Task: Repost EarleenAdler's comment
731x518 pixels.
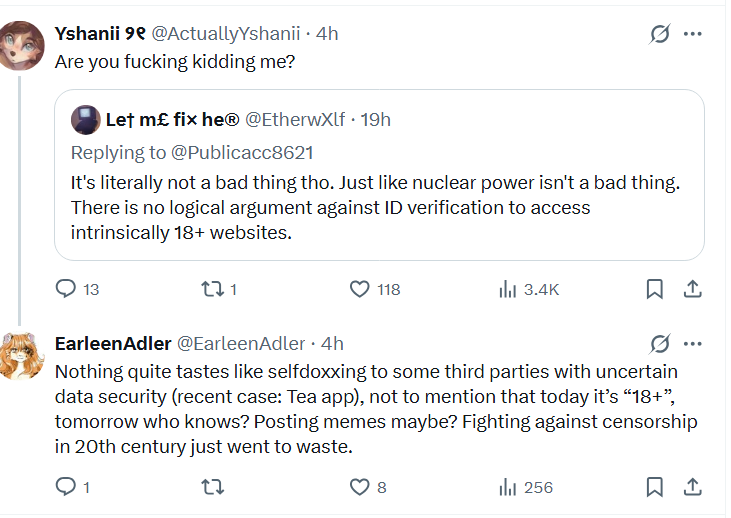Action: coord(210,487)
